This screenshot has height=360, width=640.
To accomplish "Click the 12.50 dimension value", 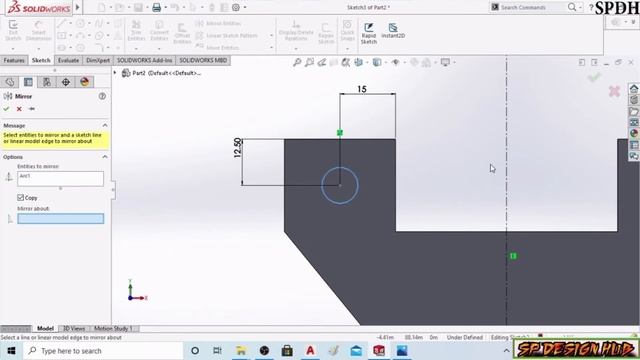I will point(238,148).
